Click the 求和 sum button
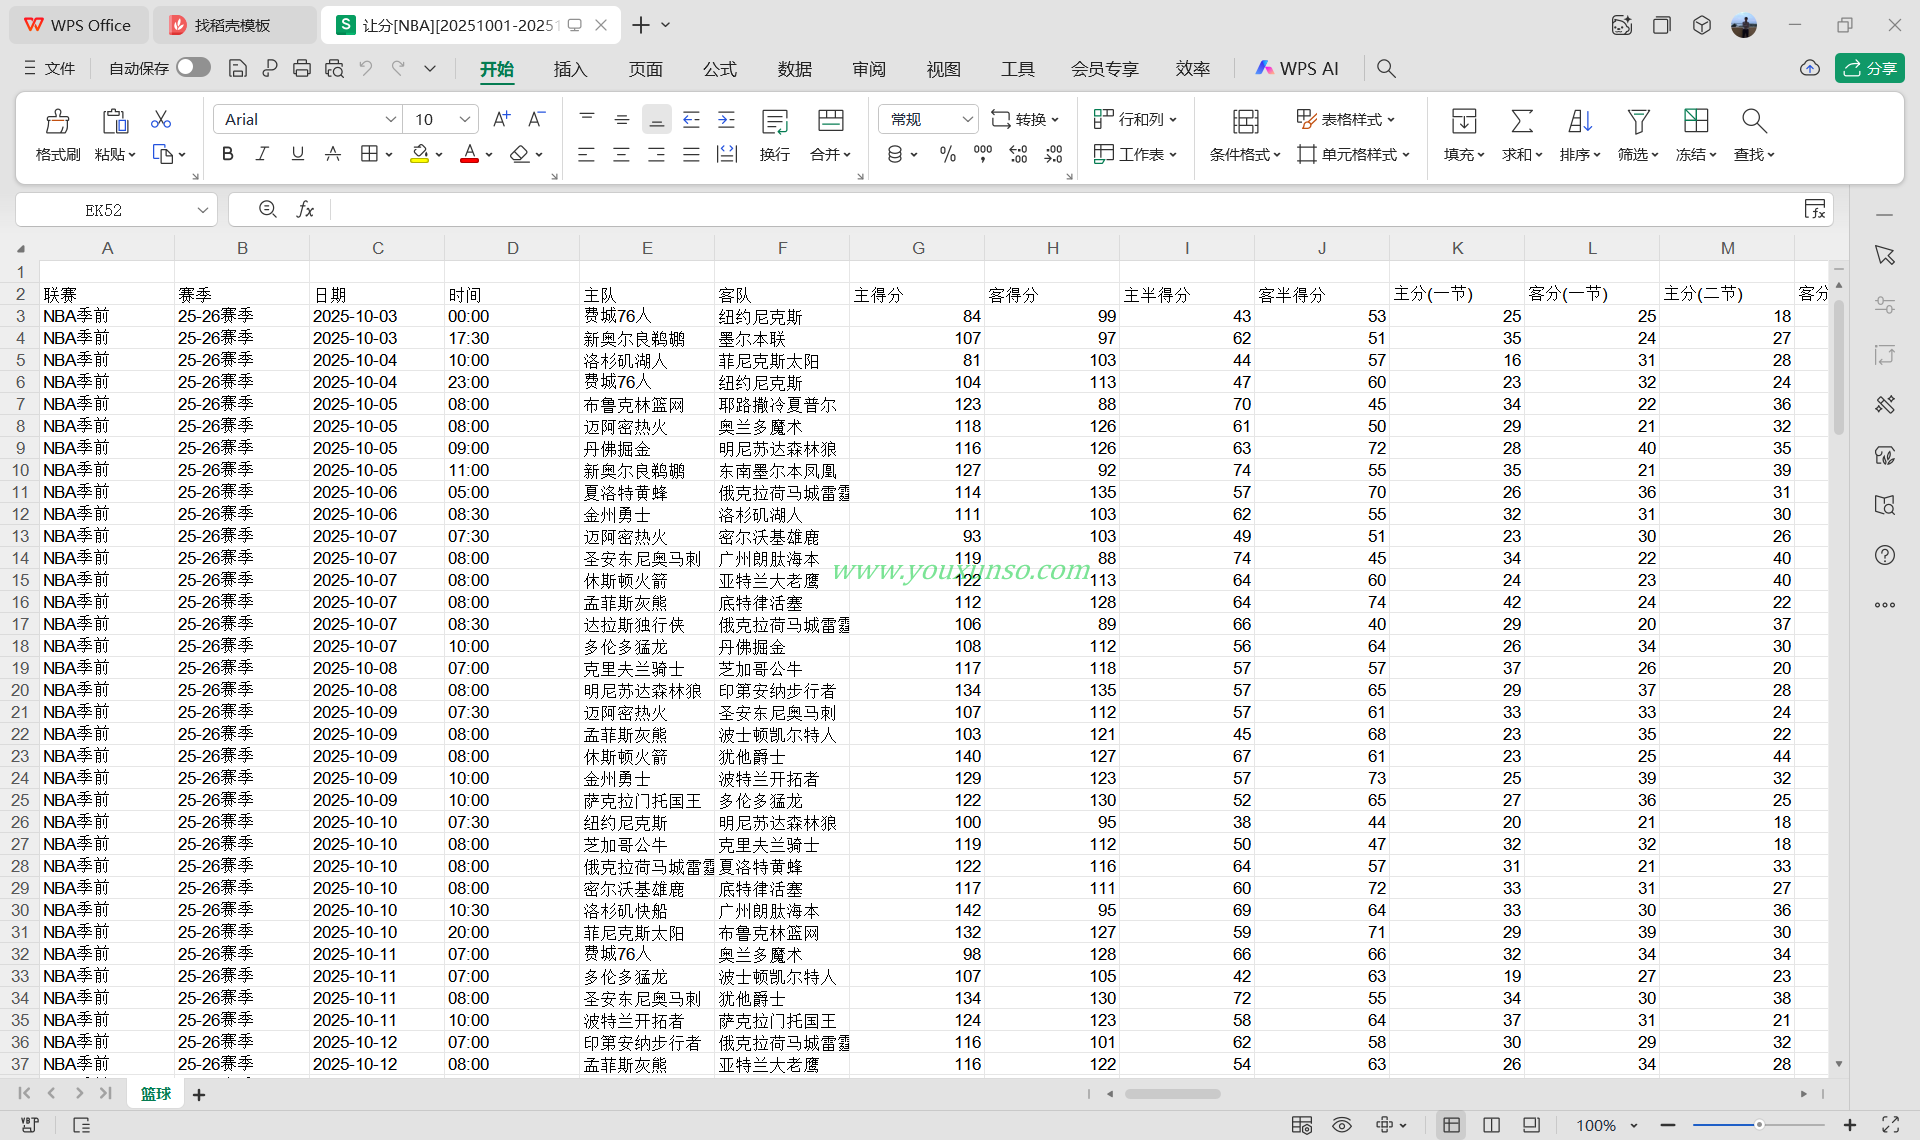The image size is (1920, 1140). click(1522, 134)
